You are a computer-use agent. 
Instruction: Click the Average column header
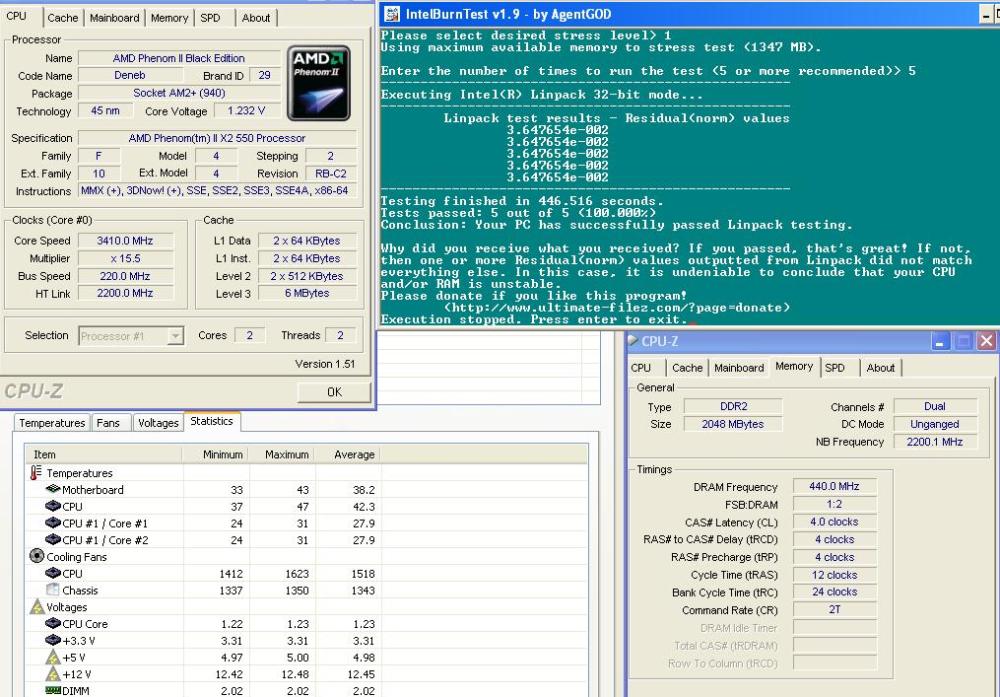click(x=348, y=454)
